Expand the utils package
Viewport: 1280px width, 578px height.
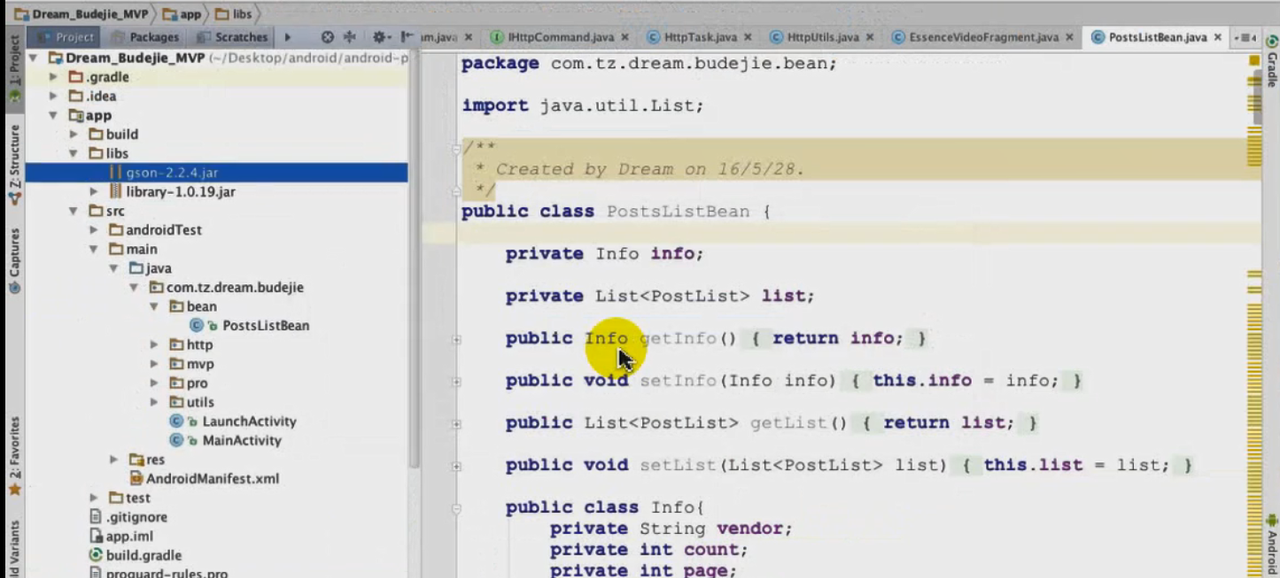(x=154, y=402)
